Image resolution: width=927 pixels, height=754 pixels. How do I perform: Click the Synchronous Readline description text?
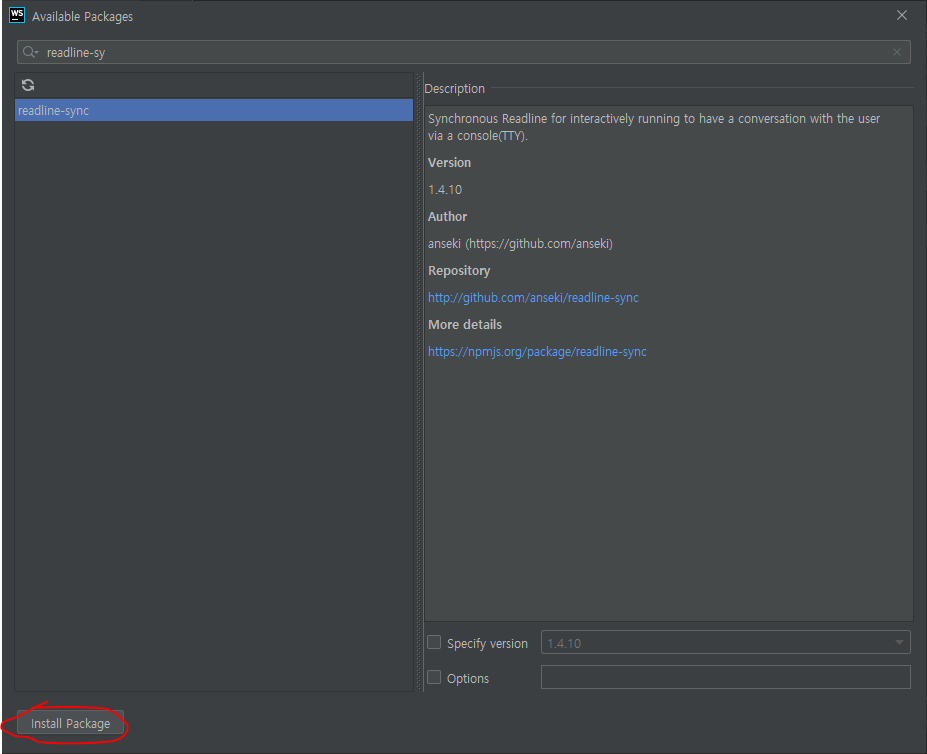(654, 127)
